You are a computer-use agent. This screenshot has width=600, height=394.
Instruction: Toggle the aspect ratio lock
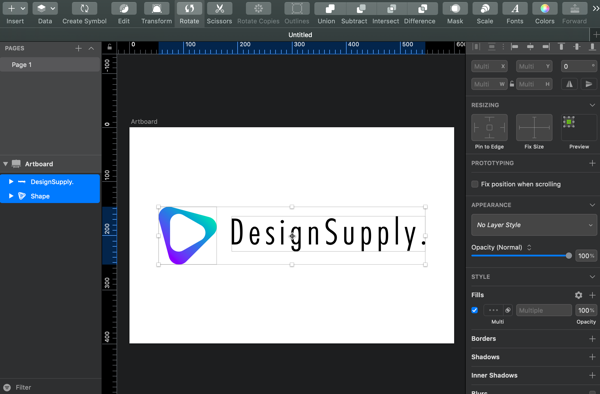pos(512,84)
